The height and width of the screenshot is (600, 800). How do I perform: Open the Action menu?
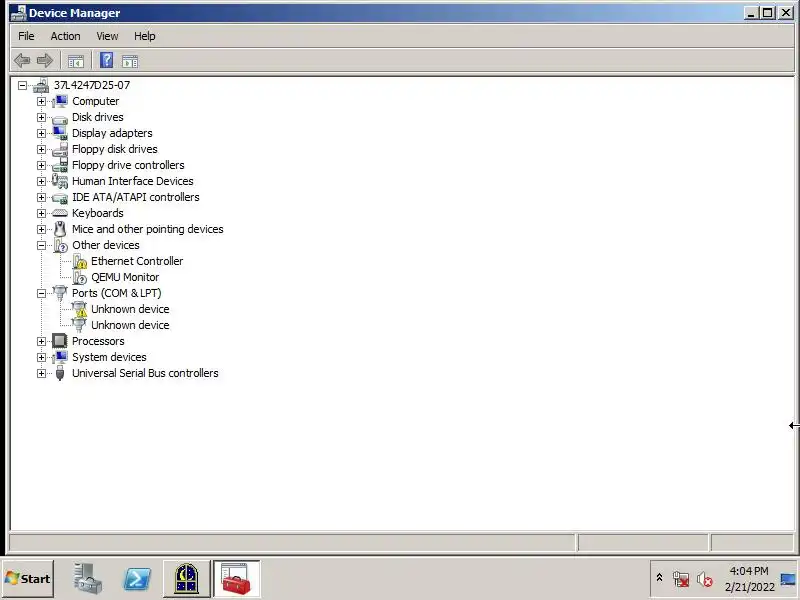click(65, 36)
